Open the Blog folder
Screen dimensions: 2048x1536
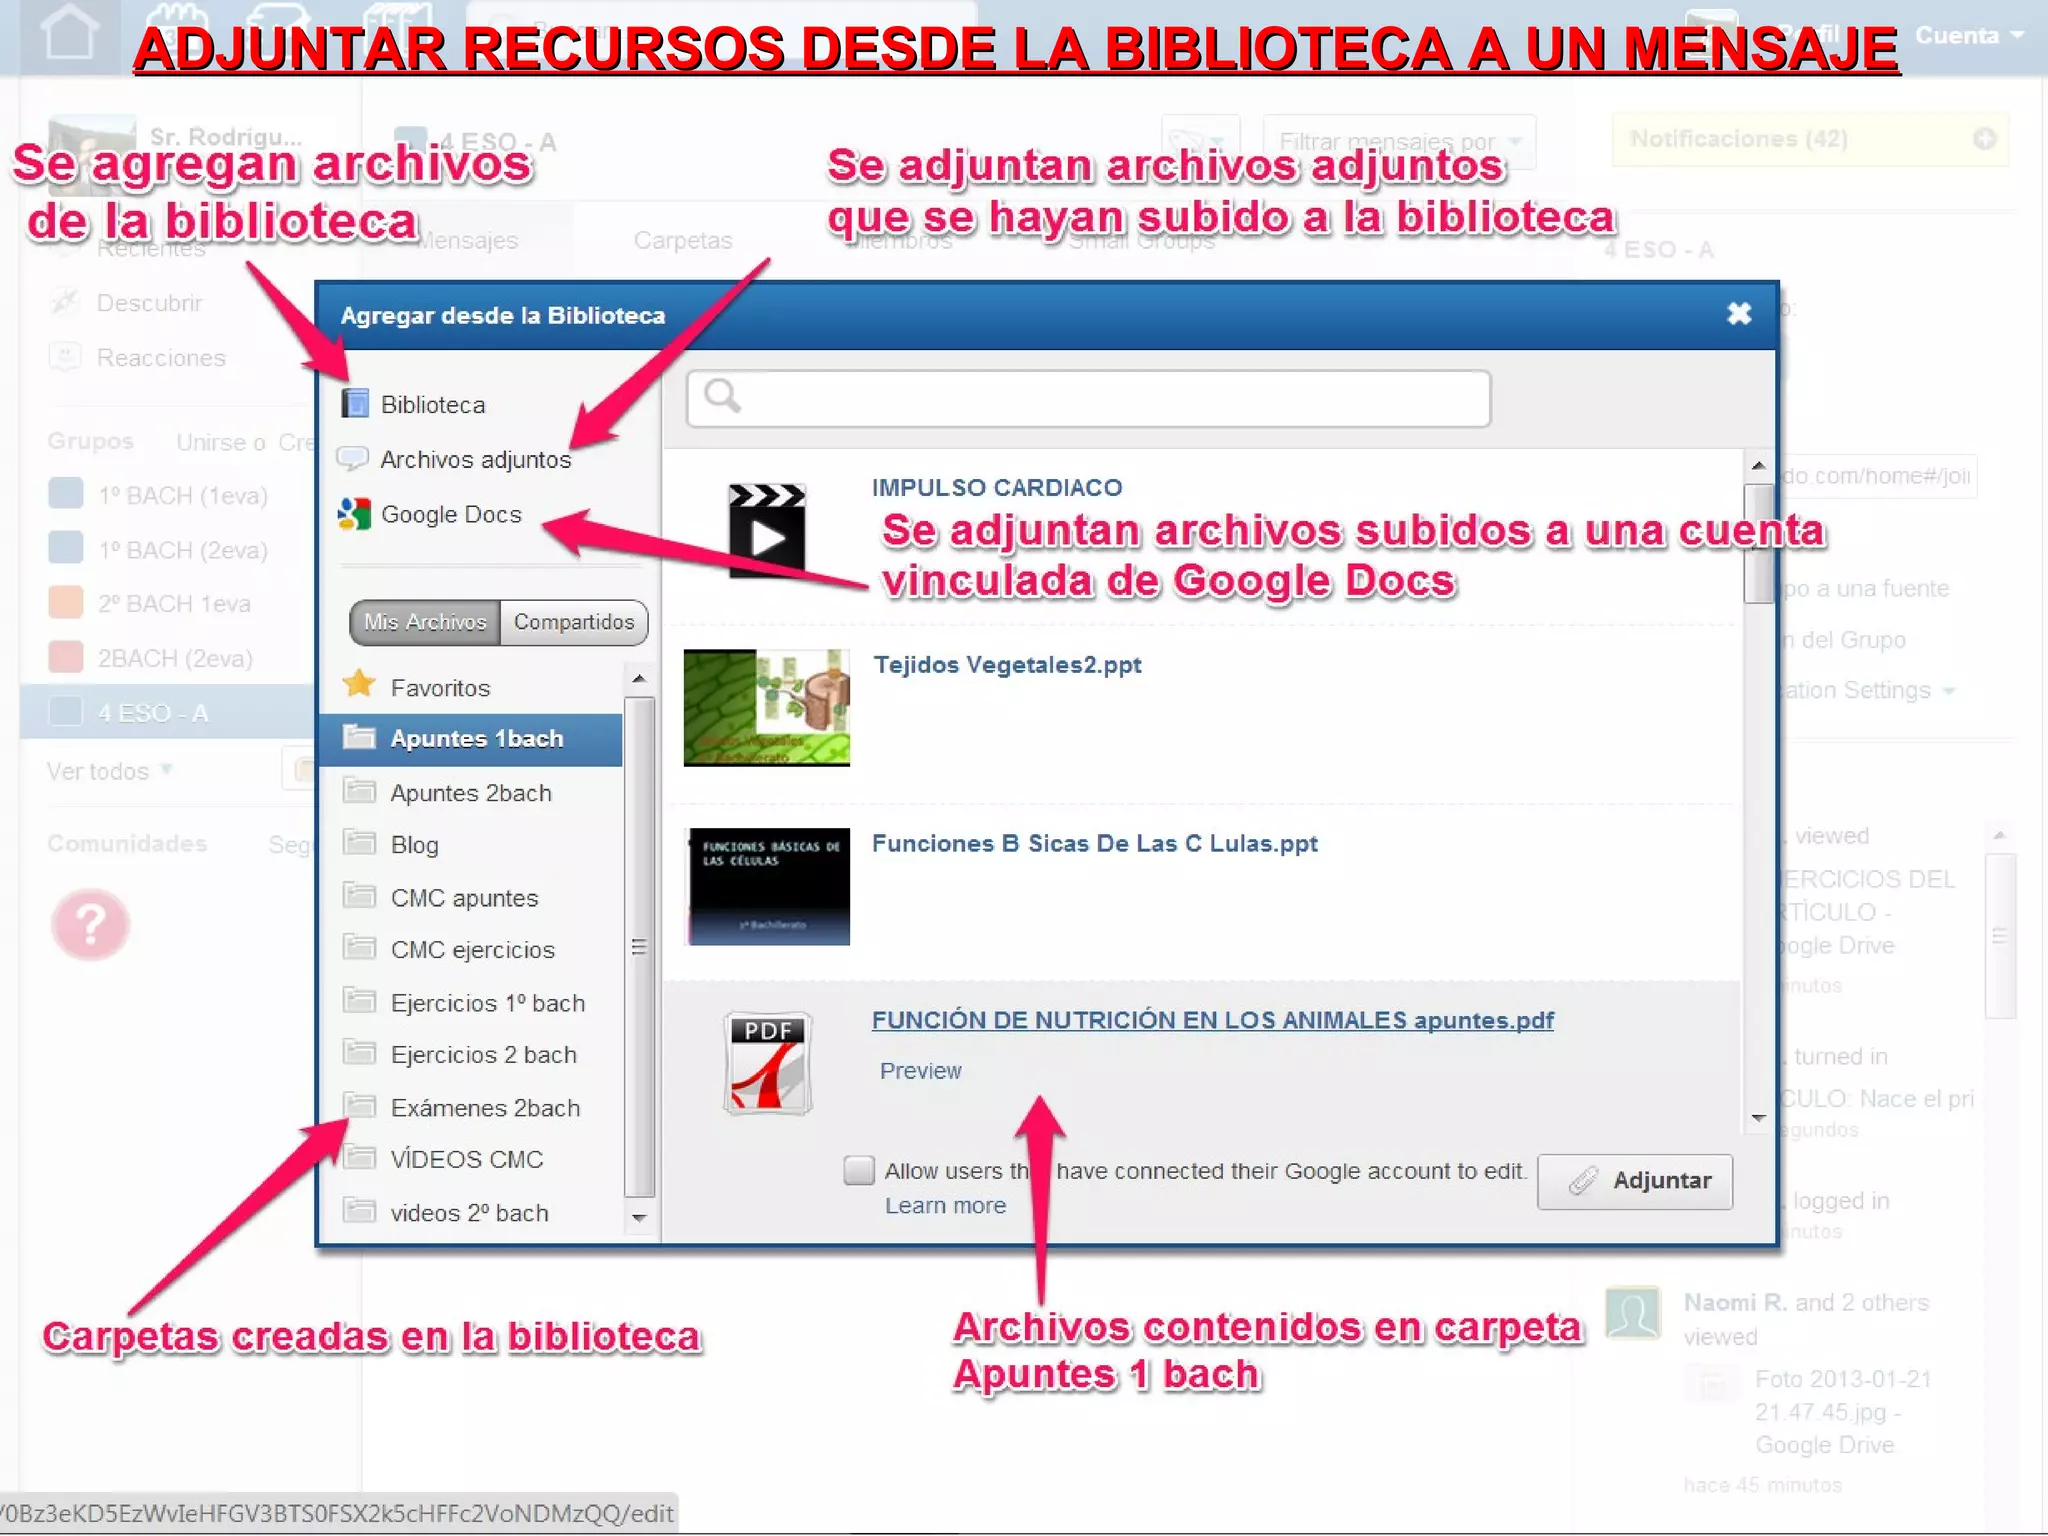391,844
